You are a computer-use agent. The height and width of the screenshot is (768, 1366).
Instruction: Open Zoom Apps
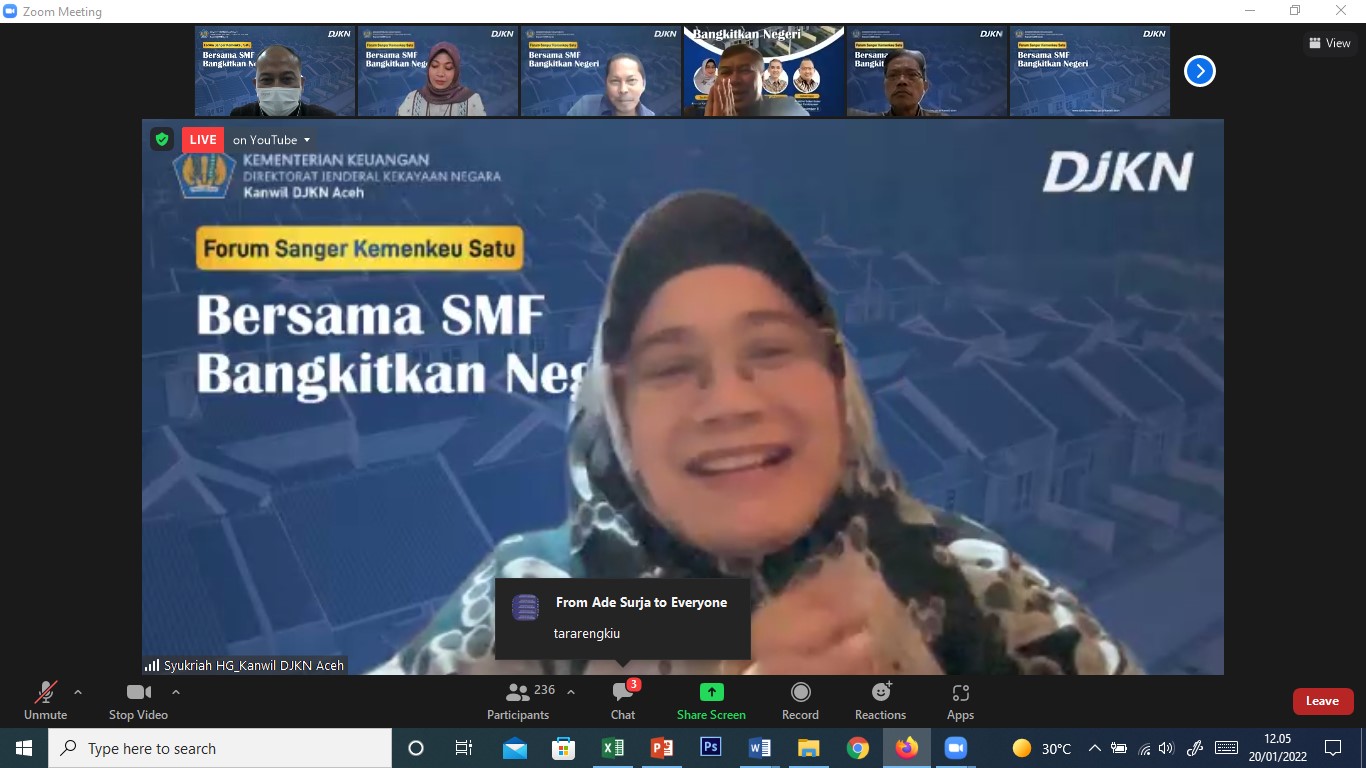click(960, 700)
